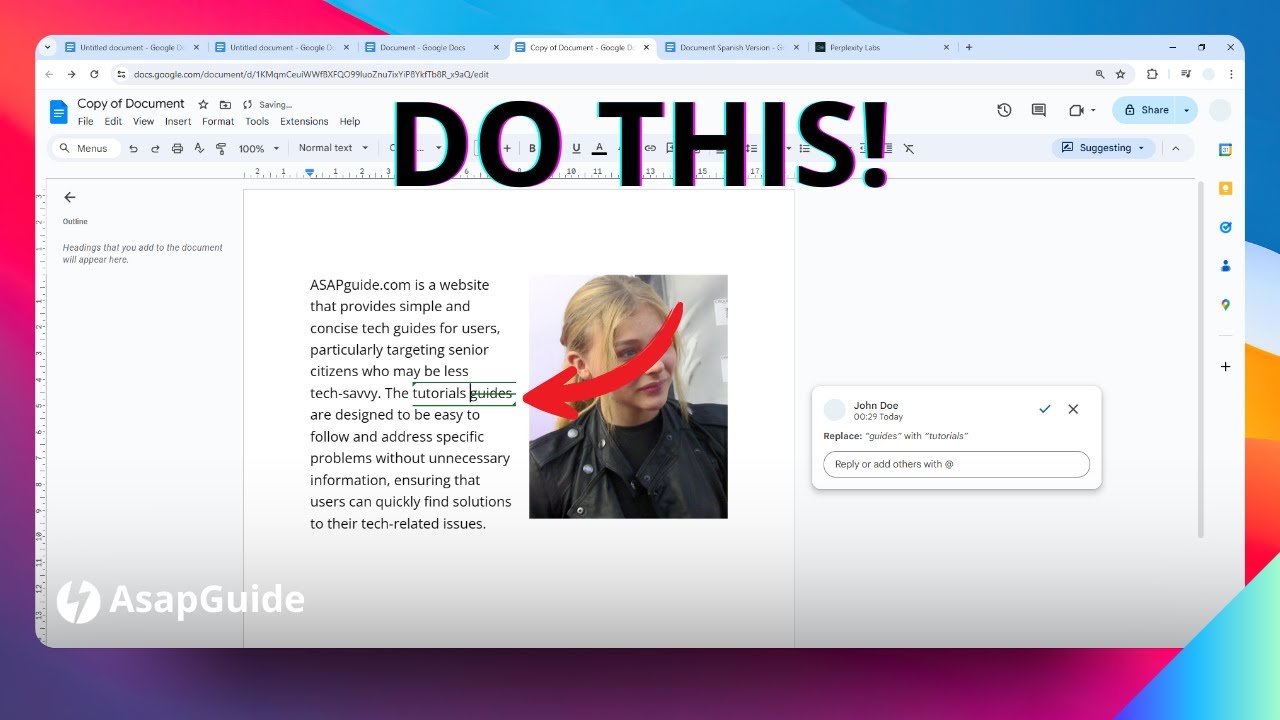Open the Chrome profile avatar
The image size is (1280, 720).
click(x=1208, y=74)
